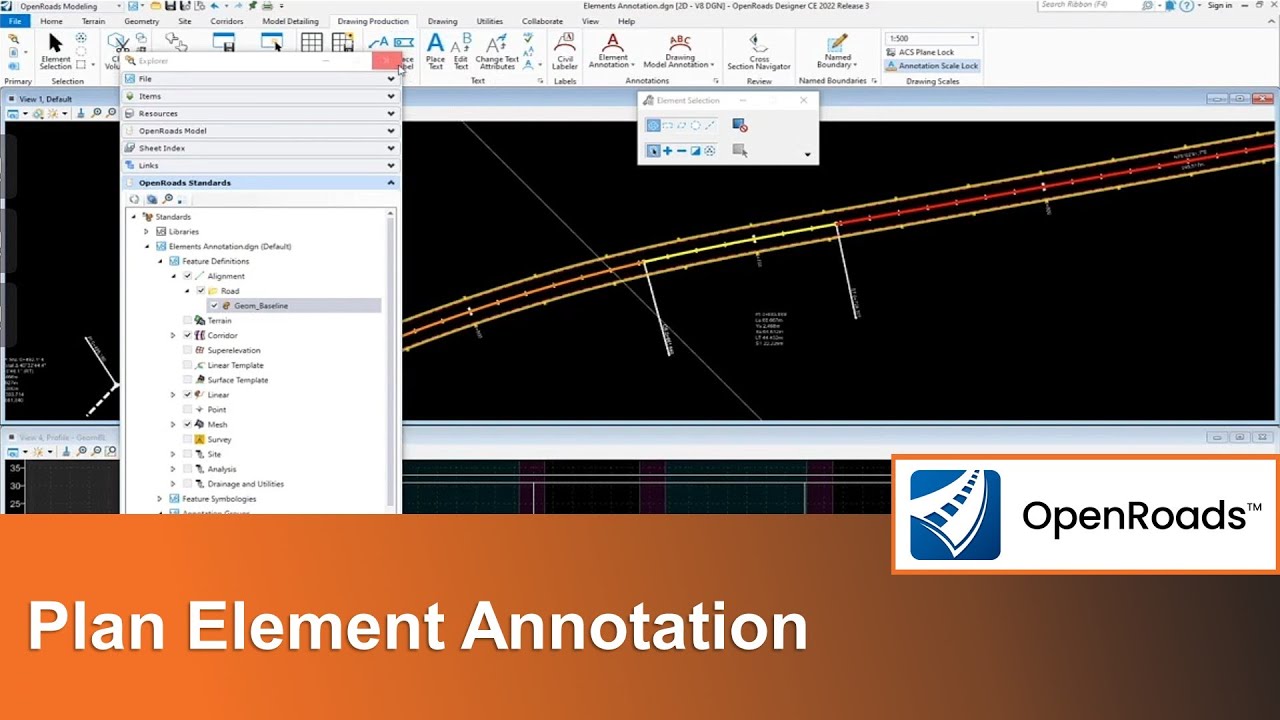Check the Survey checkbox
The height and width of the screenshot is (720, 1280).
click(x=187, y=440)
